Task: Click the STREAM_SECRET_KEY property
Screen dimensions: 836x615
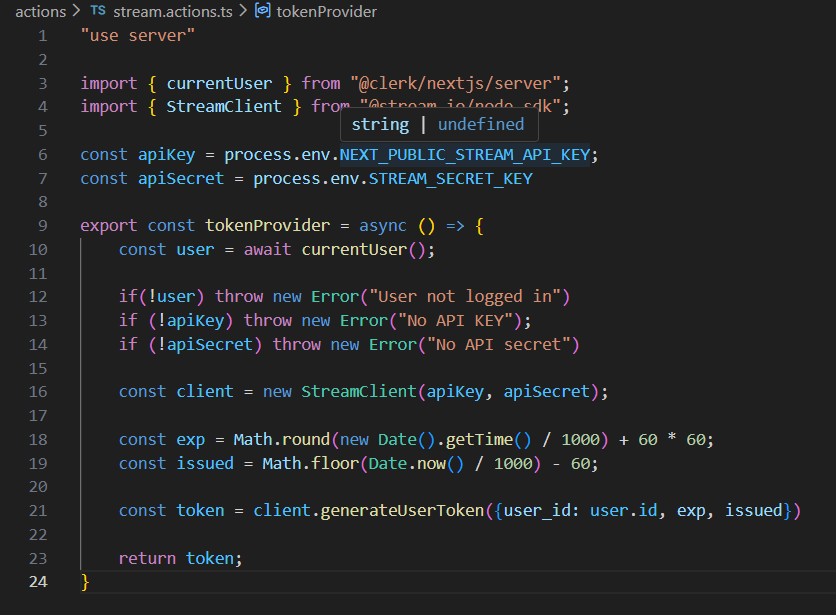Action: pyautogui.click(x=450, y=179)
